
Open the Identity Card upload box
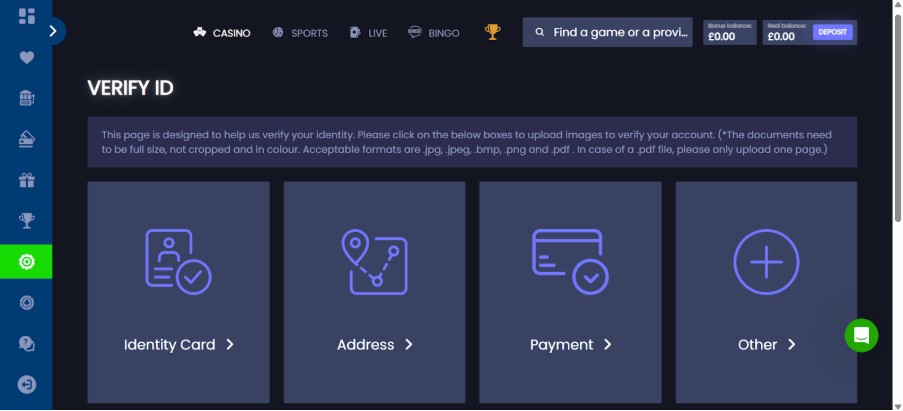click(x=178, y=293)
